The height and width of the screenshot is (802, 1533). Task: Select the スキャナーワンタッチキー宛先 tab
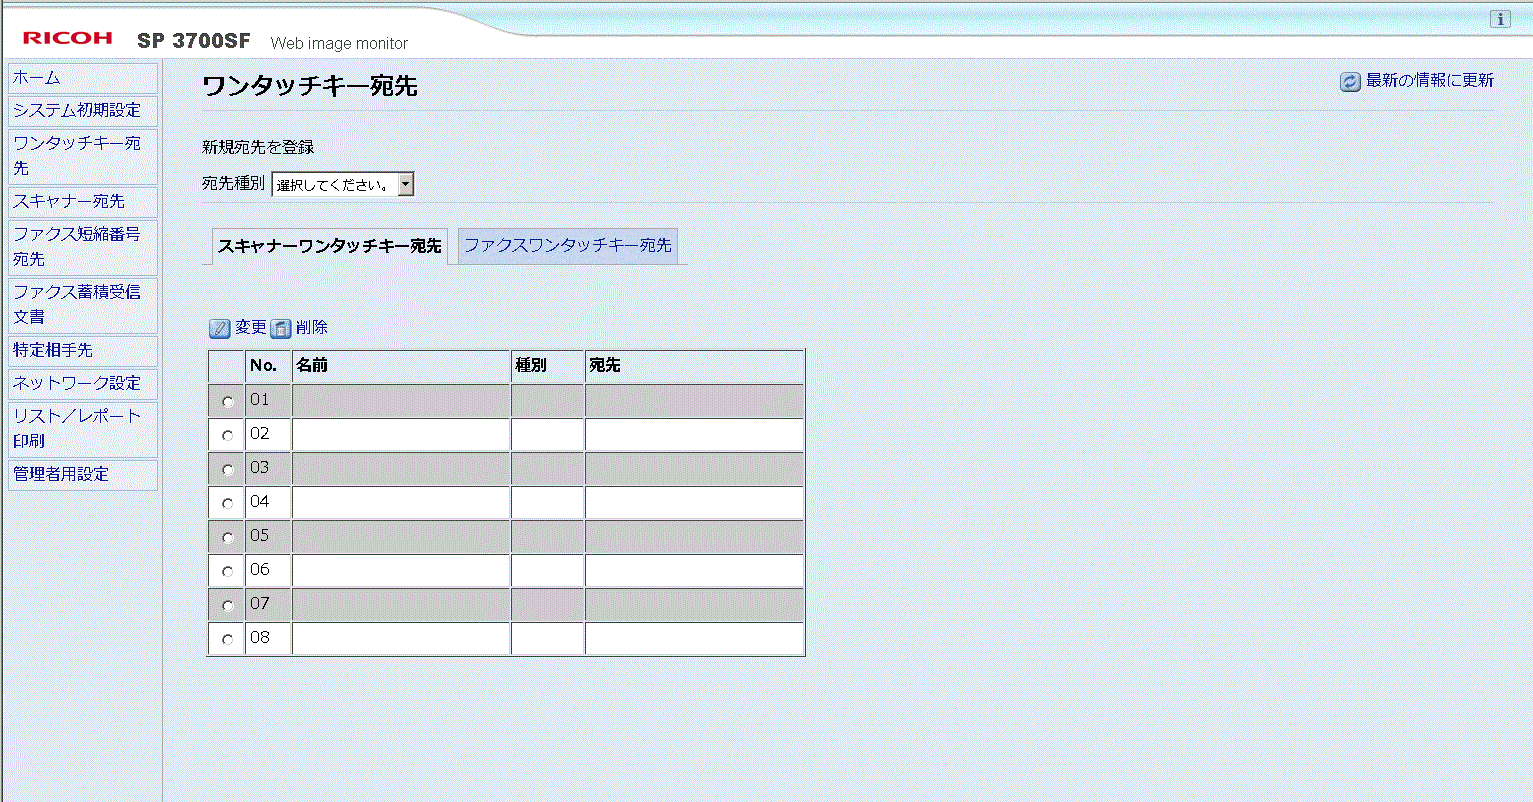330,245
